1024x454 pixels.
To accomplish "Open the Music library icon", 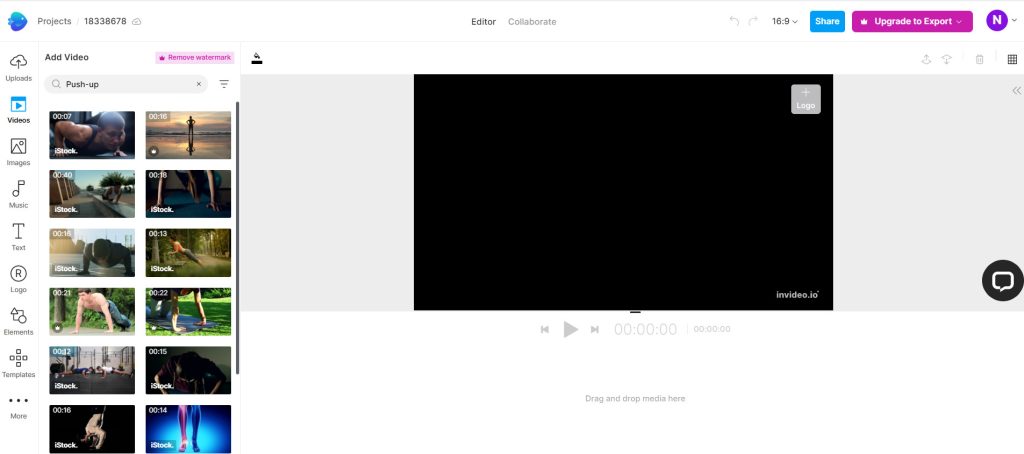I will coord(18,193).
